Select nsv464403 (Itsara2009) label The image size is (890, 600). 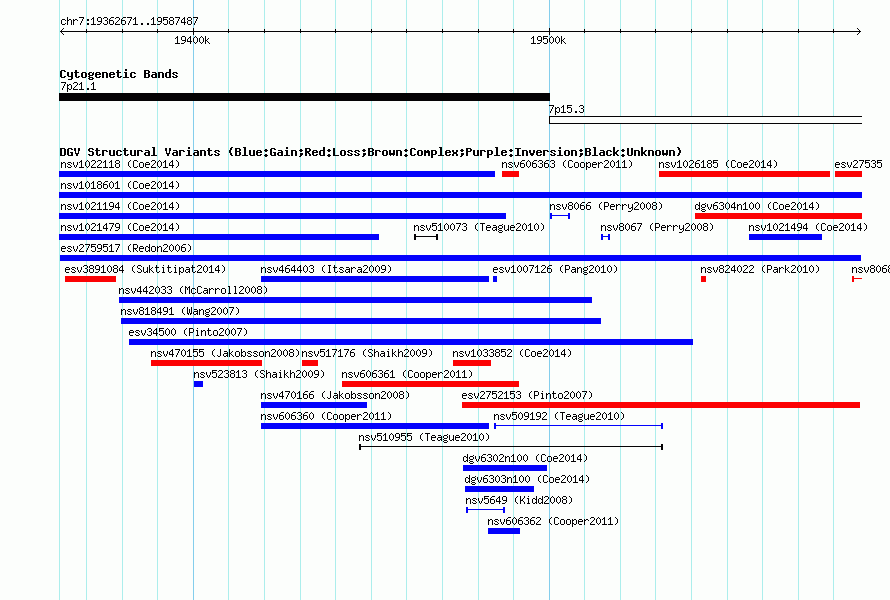click(326, 269)
